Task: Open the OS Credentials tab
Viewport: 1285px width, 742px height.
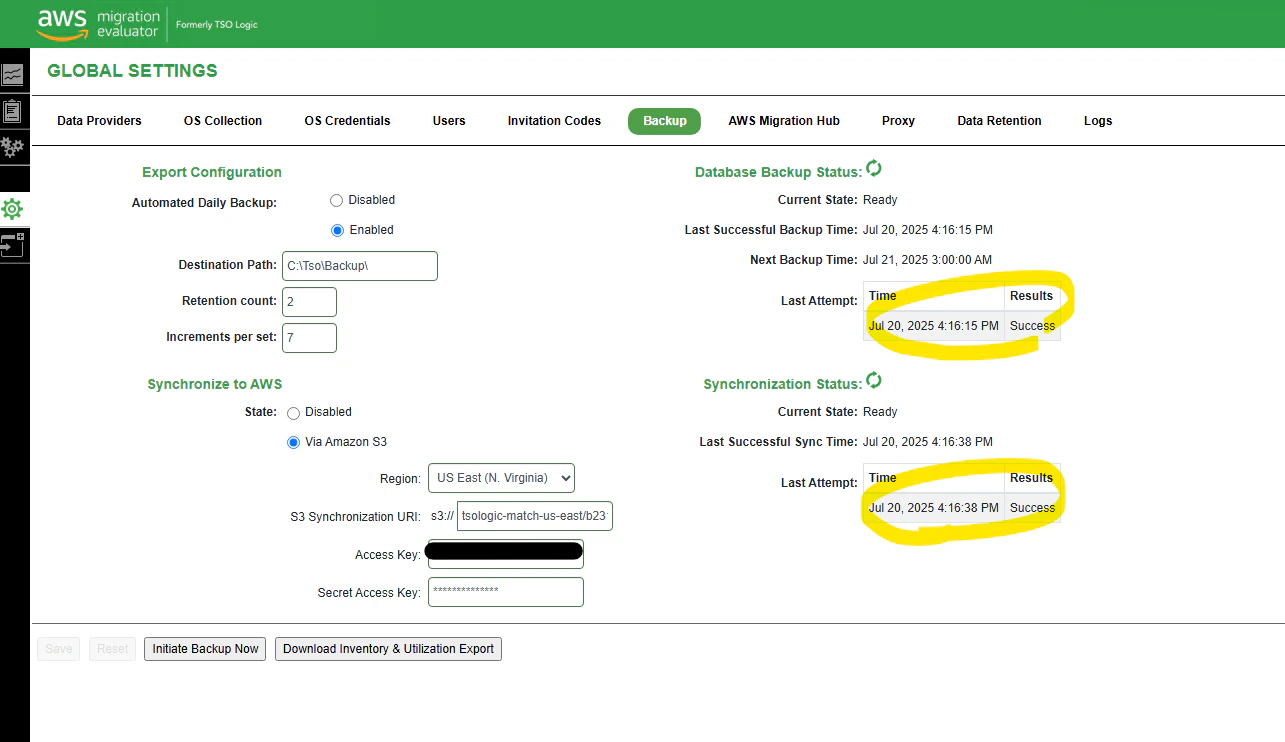Action: [347, 121]
